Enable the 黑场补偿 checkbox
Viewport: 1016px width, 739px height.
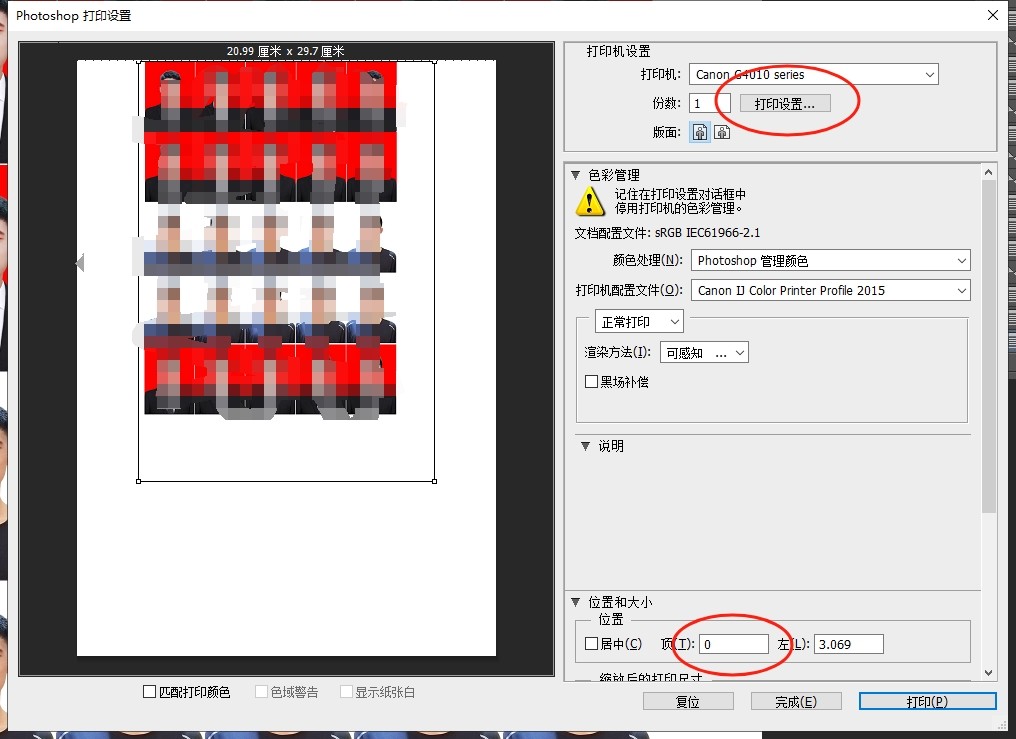(x=591, y=381)
